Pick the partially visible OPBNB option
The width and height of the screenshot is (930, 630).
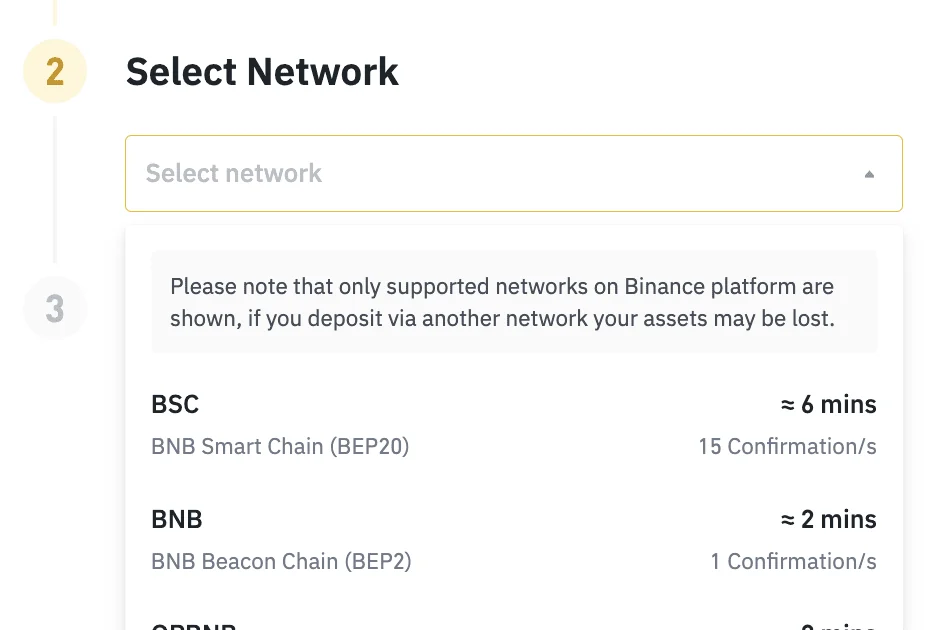(514, 624)
